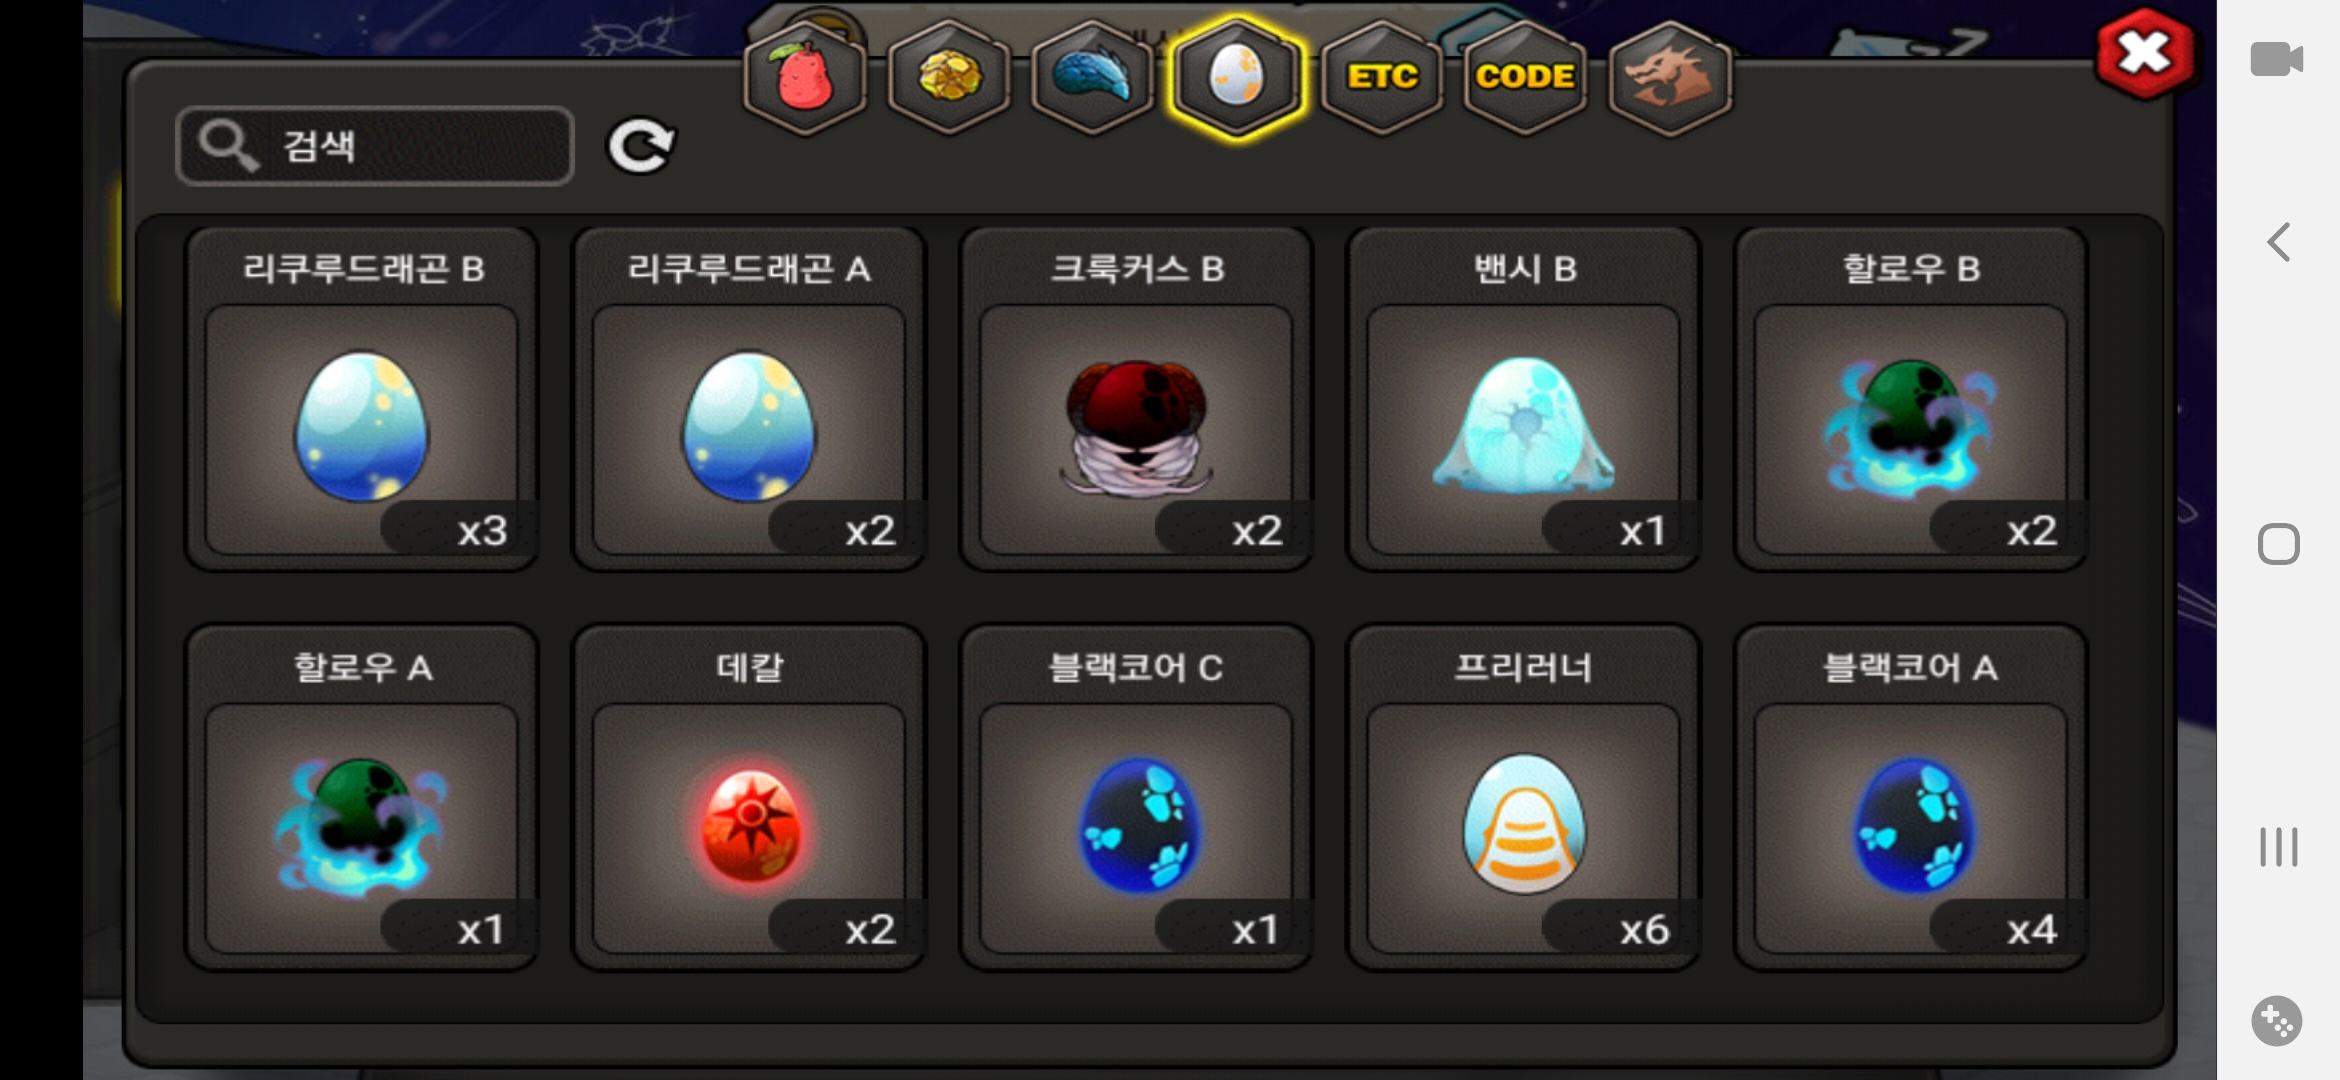Select the 할로우 B egg

point(1911,399)
